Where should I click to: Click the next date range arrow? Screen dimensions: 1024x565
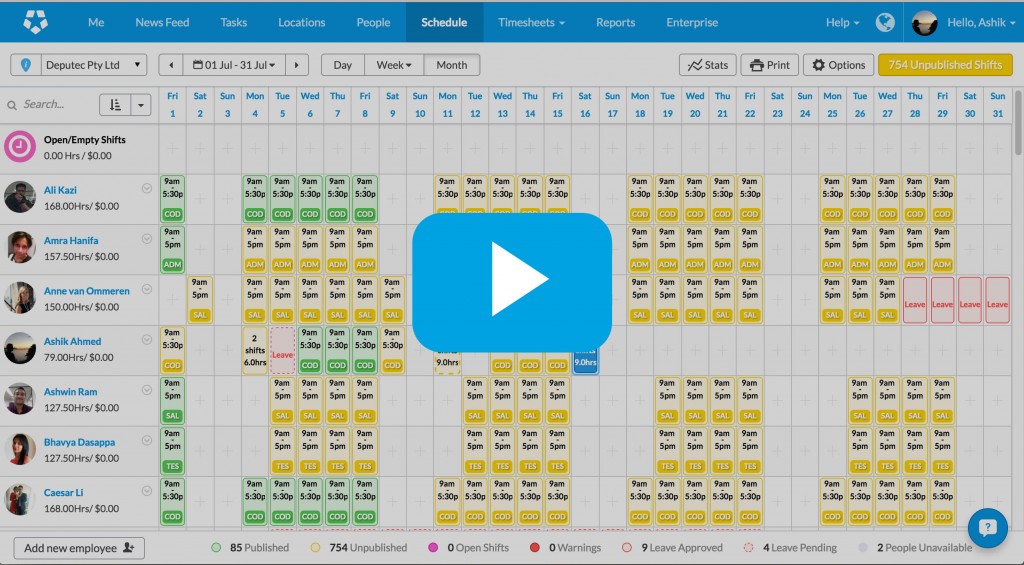coord(296,65)
